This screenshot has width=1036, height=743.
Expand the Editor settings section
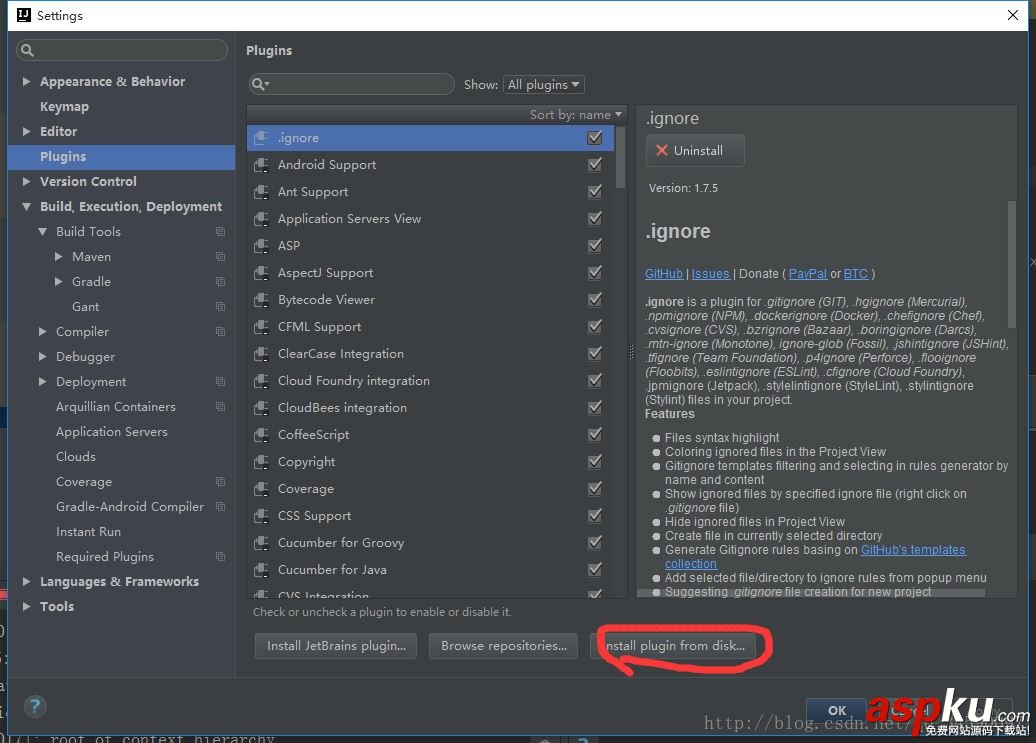point(26,131)
